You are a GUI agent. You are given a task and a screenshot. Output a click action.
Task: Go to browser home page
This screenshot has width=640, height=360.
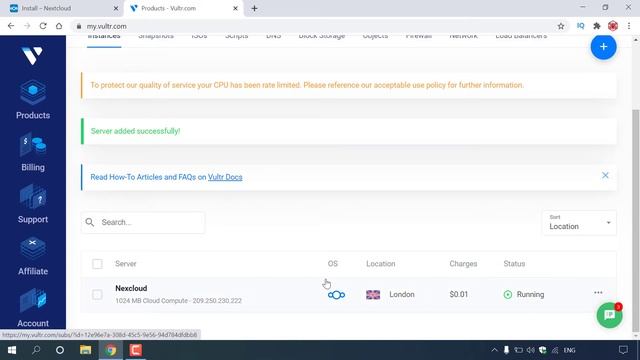(59, 26)
